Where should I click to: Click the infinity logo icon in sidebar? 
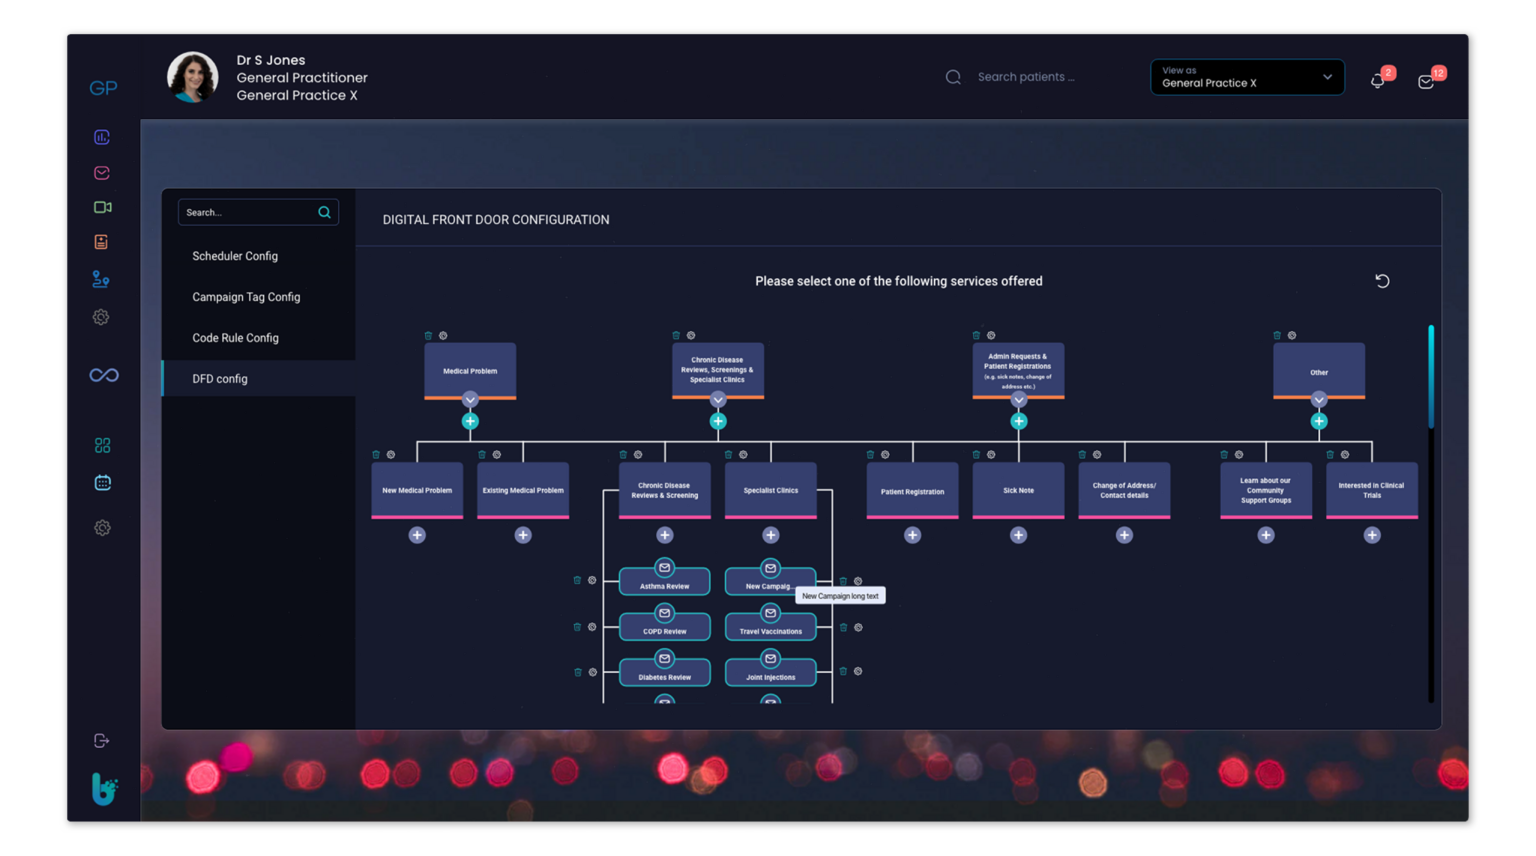point(104,375)
